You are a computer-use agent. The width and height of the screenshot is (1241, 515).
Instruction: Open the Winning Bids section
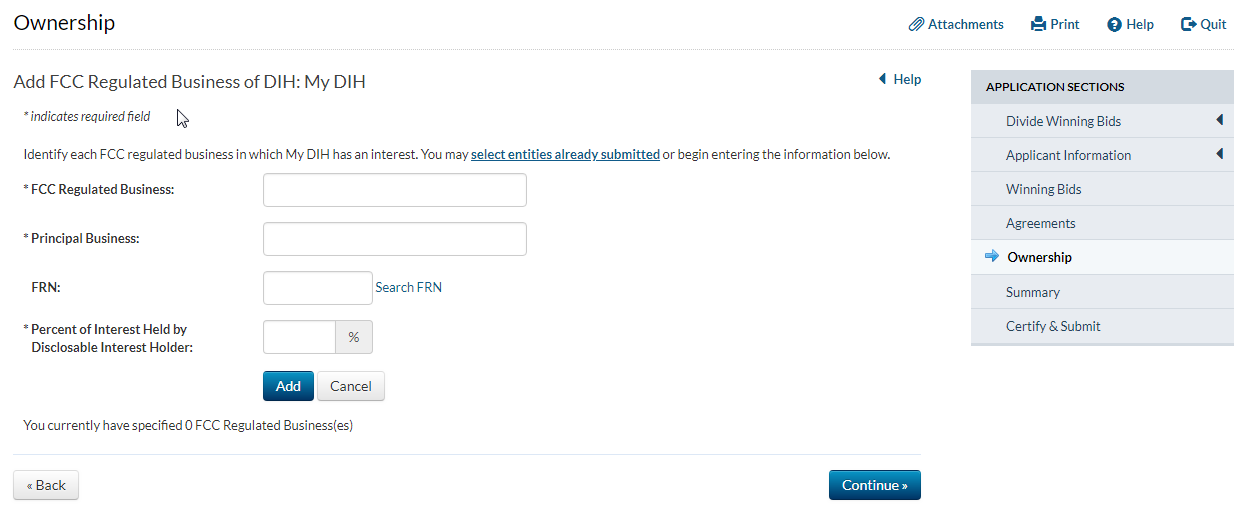click(1043, 189)
